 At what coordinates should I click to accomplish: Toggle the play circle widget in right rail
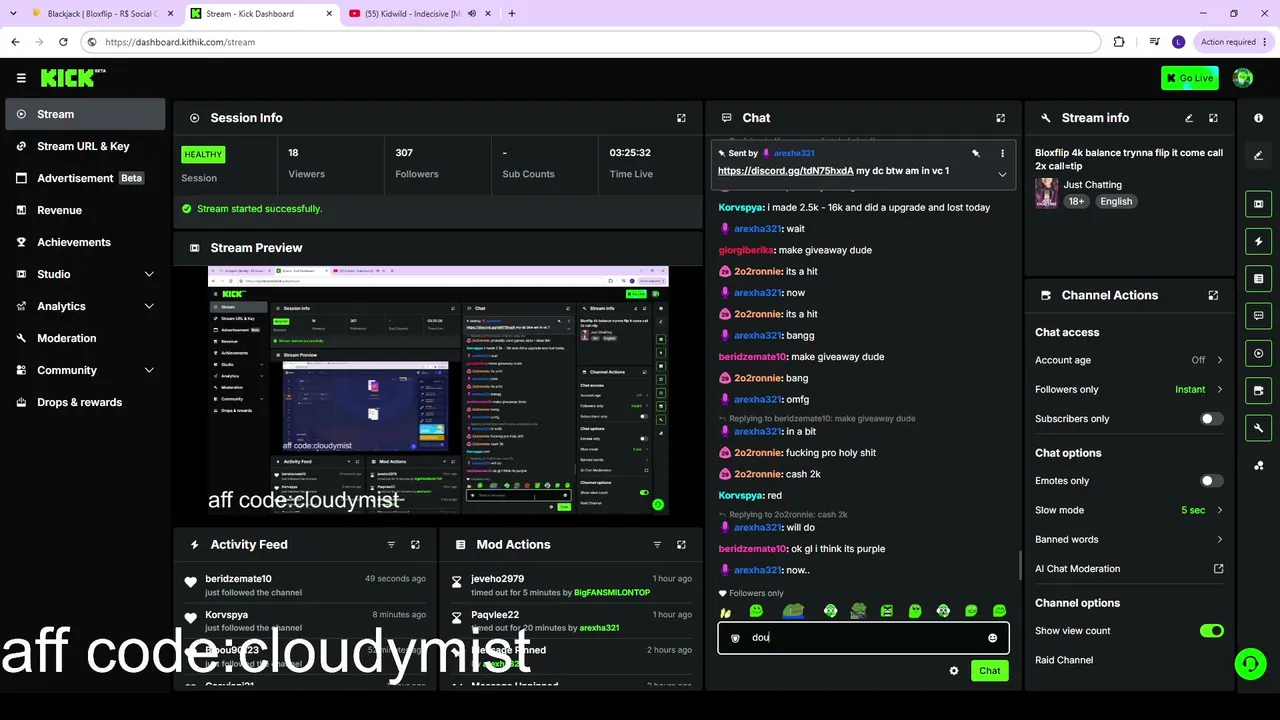click(x=1258, y=353)
